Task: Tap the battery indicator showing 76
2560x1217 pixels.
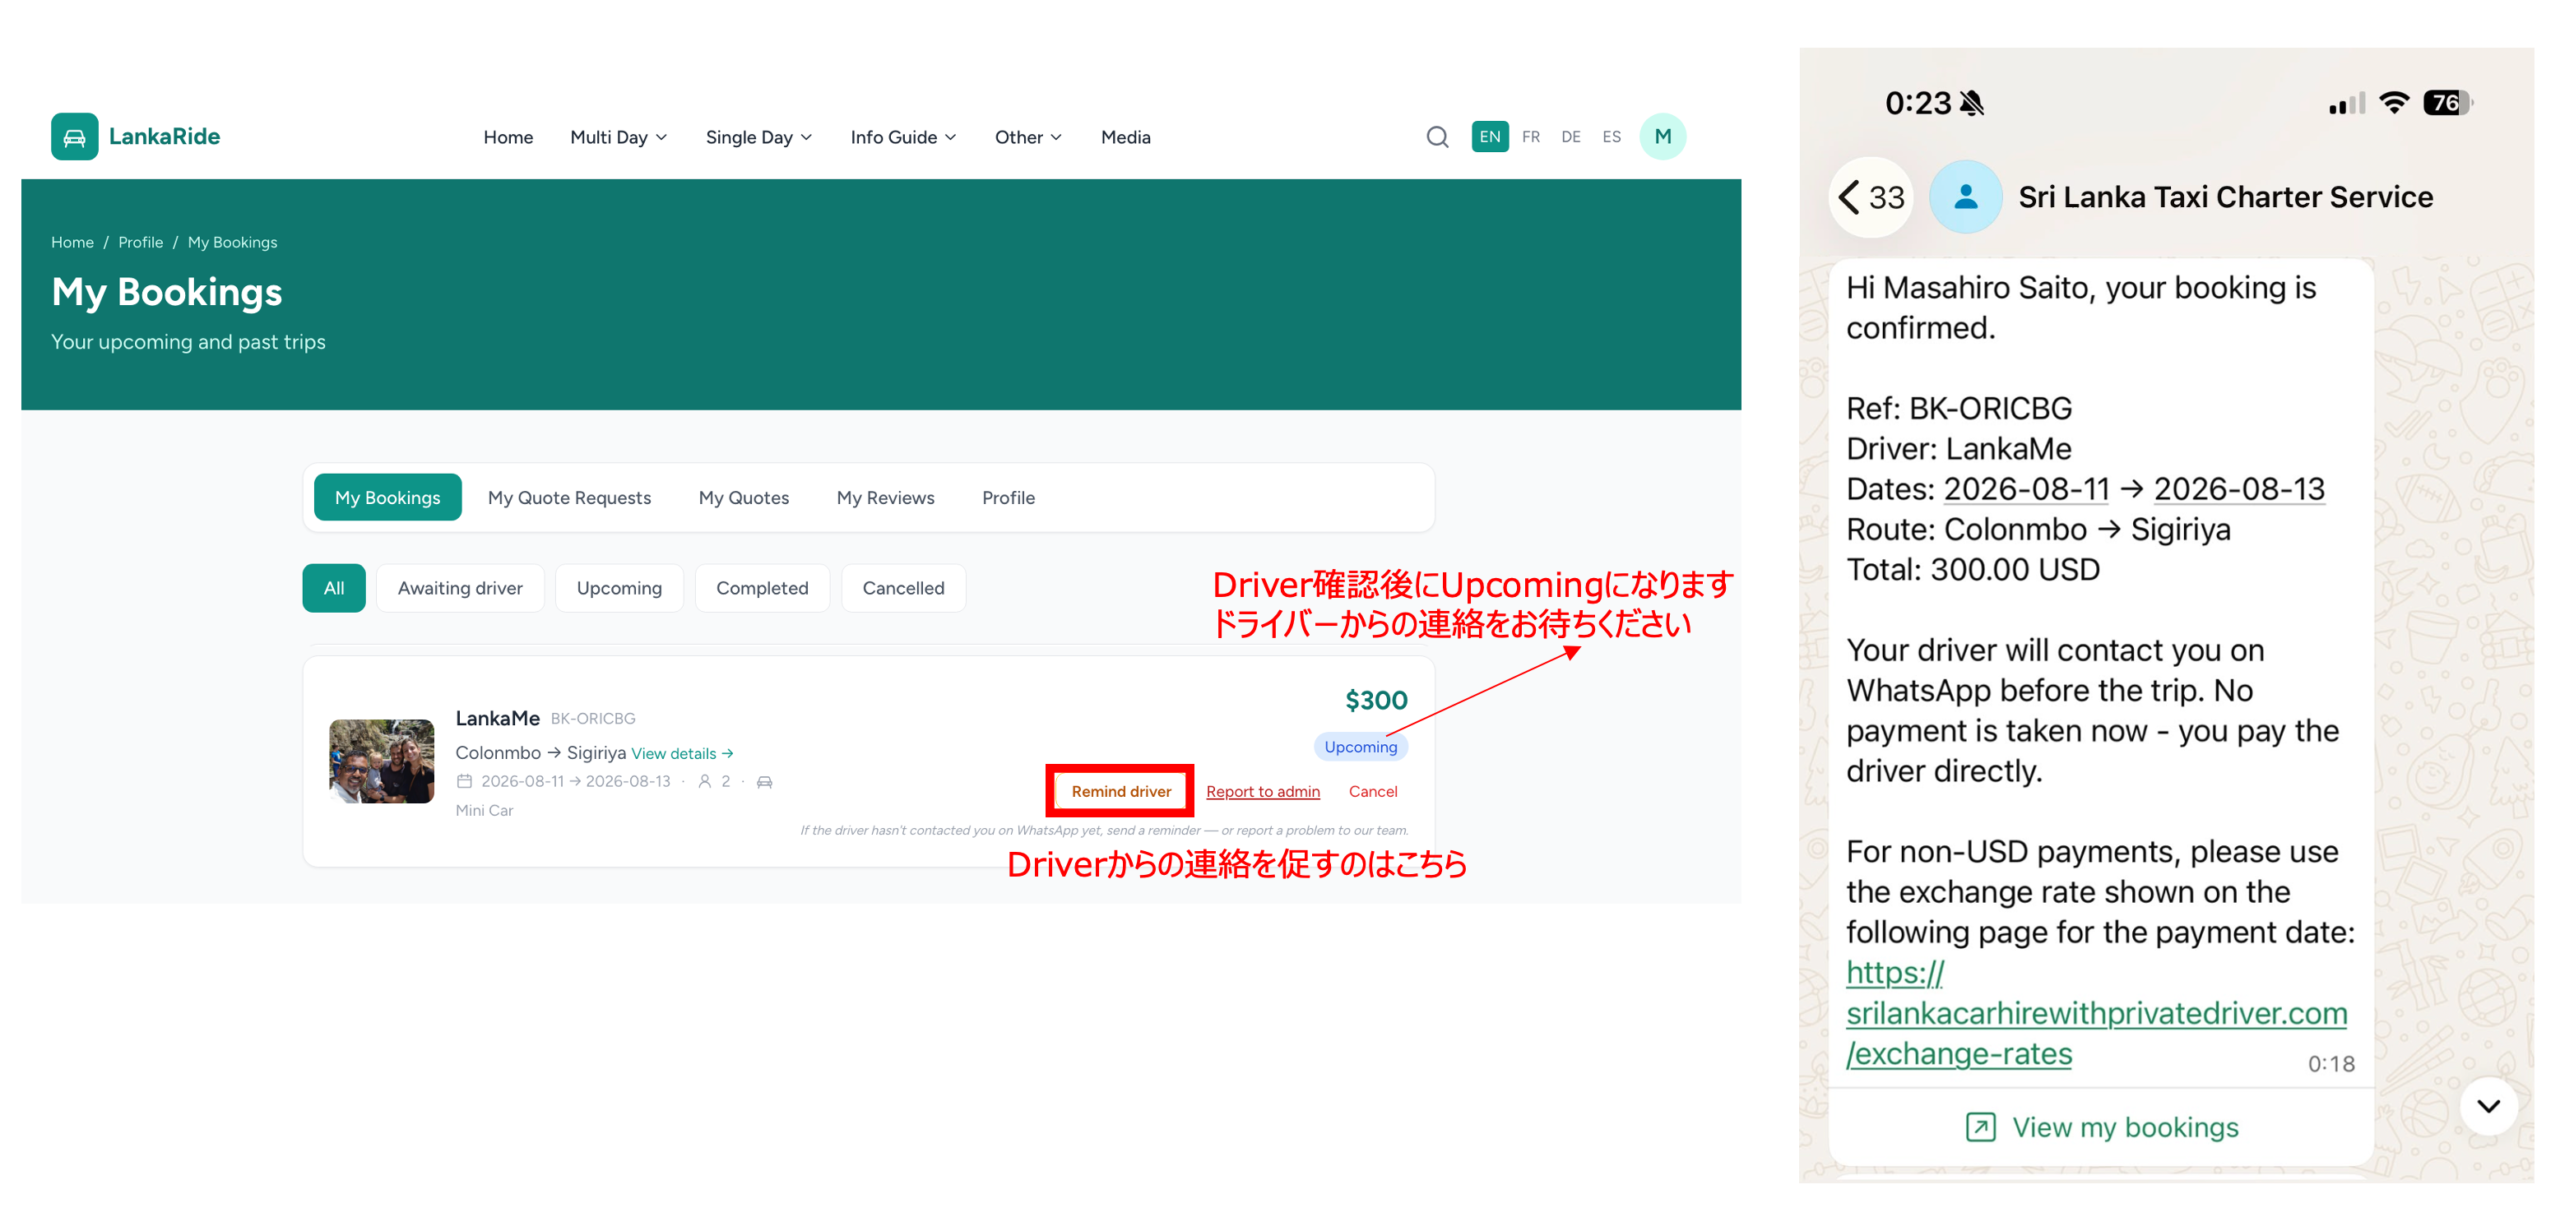Action: point(2447,102)
